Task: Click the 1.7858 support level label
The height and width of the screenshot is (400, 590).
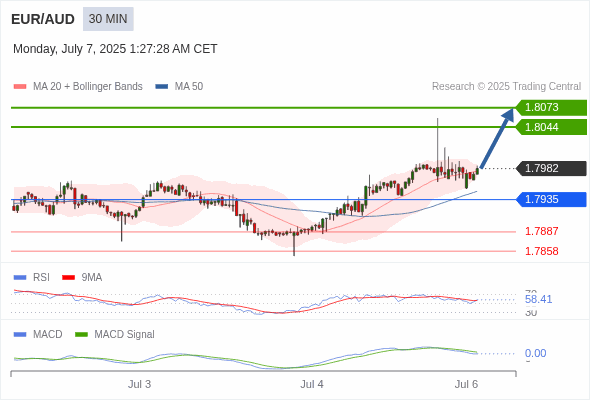Action: (x=541, y=251)
